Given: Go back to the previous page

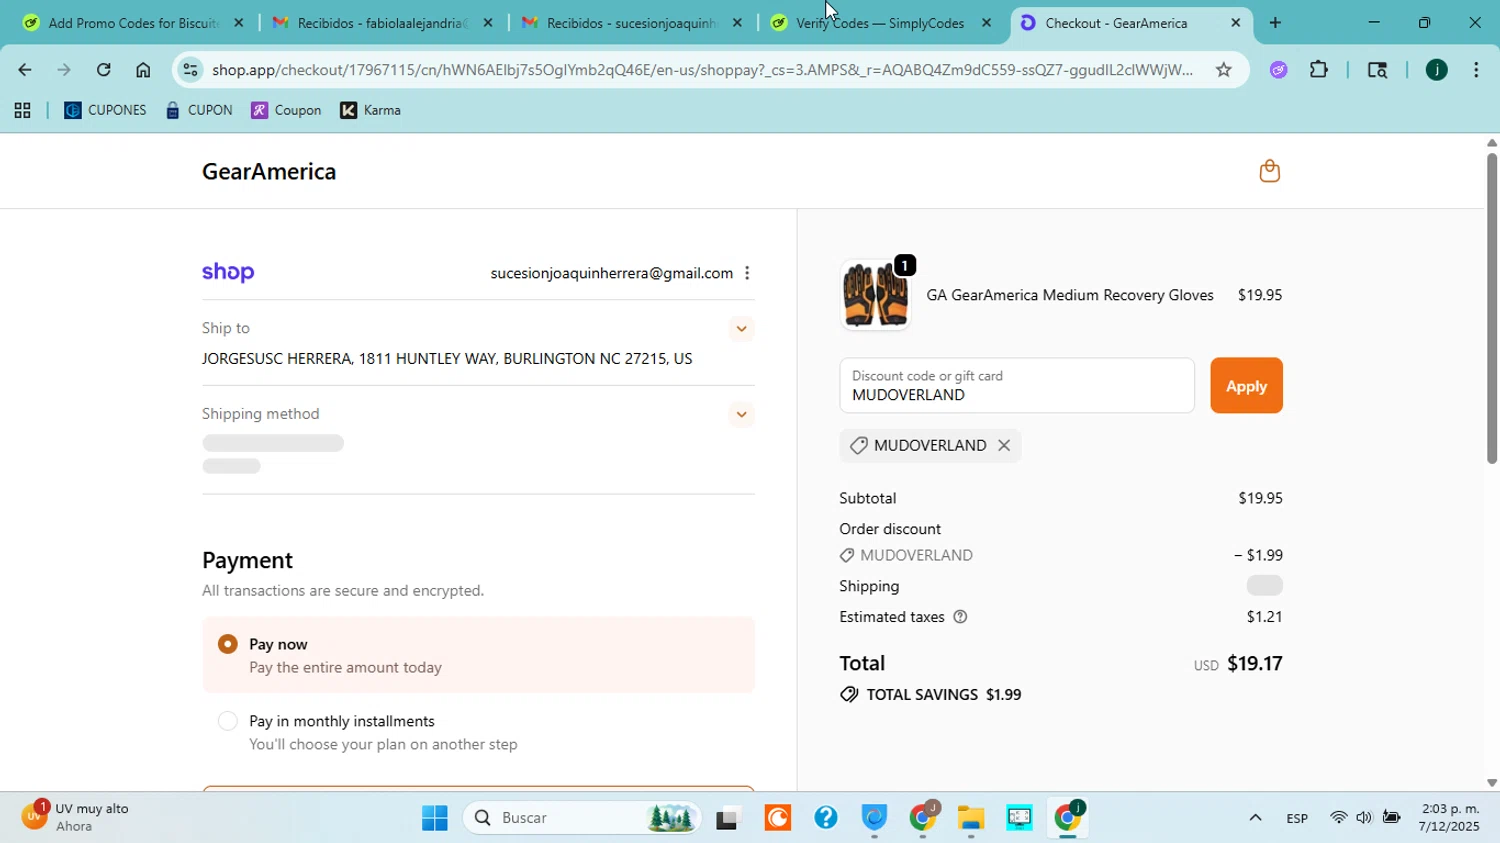Looking at the screenshot, I should [24, 70].
